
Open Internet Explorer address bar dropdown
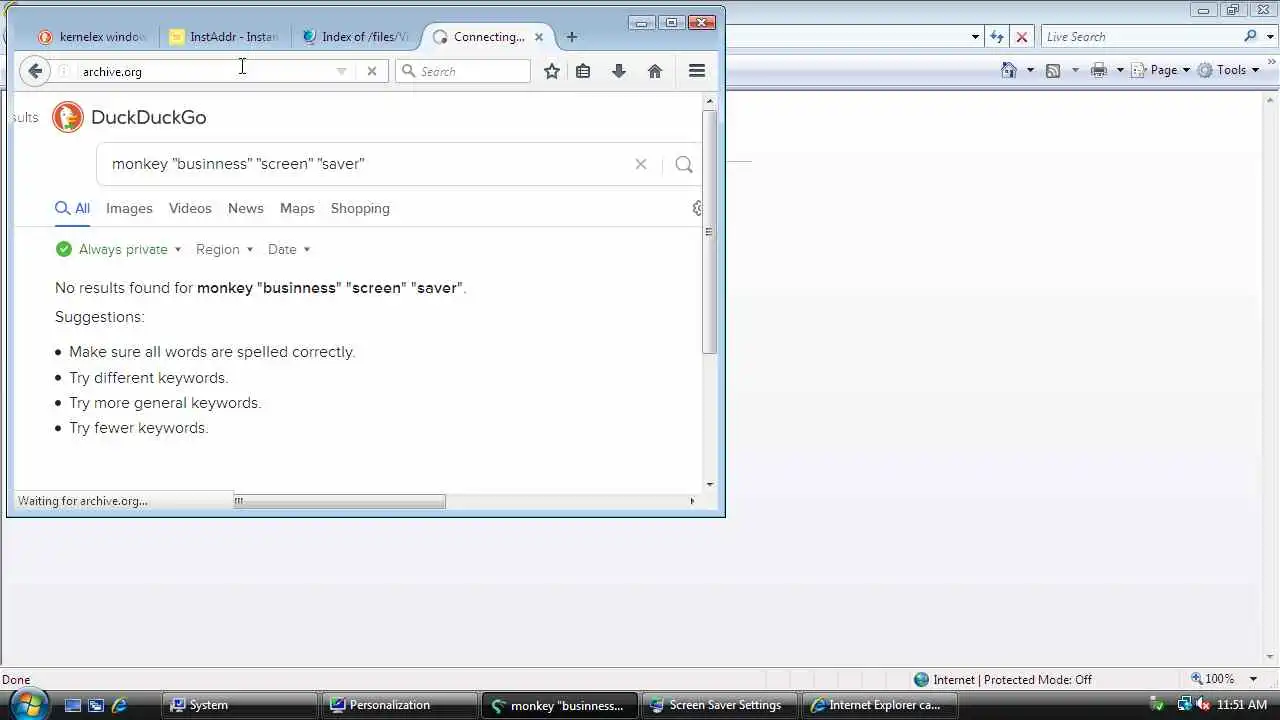click(x=975, y=36)
